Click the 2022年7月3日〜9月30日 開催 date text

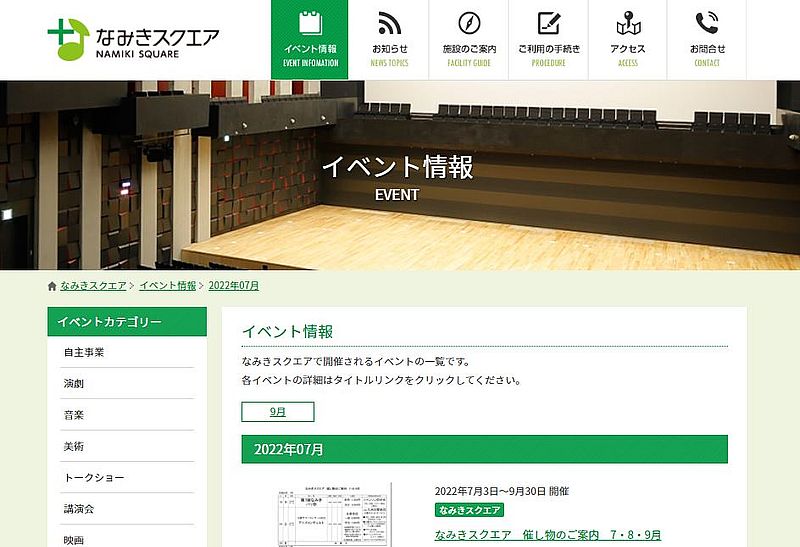(502, 491)
